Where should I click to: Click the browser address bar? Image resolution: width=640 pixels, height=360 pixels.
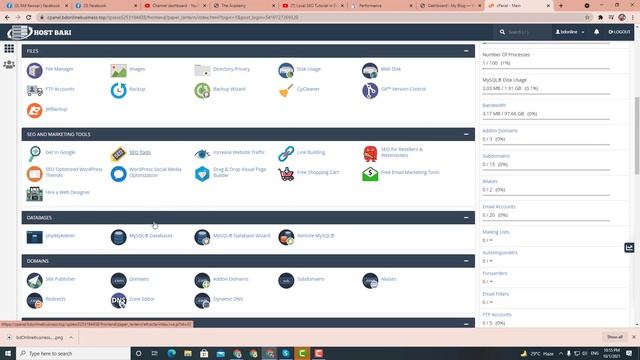[310, 18]
